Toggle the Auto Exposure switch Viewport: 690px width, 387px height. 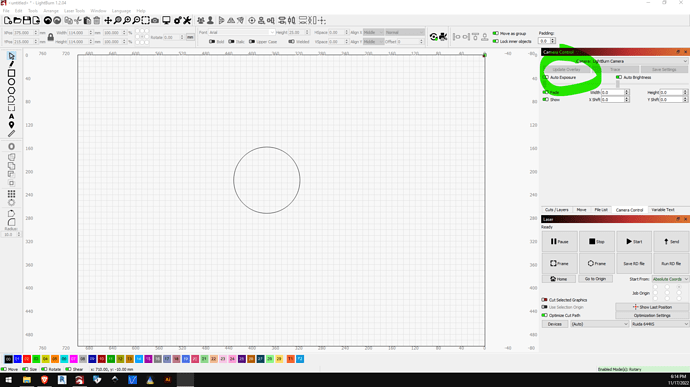pyautogui.click(x=546, y=77)
